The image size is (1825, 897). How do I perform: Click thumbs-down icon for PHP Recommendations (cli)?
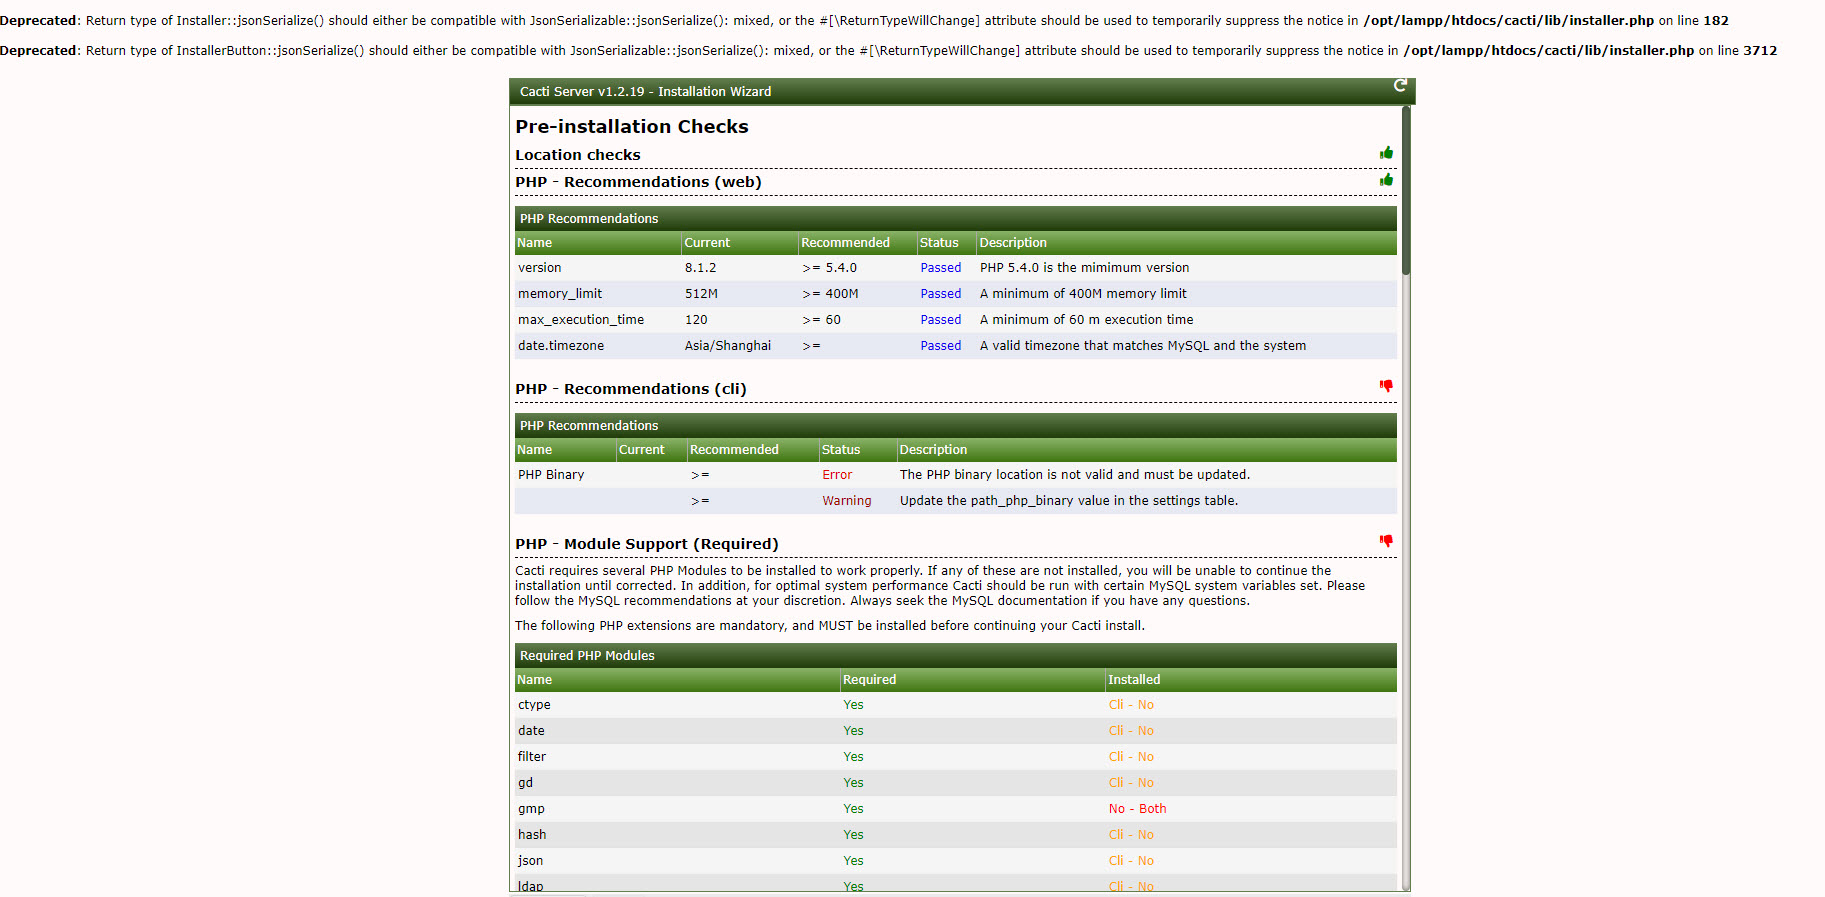coord(1386,386)
